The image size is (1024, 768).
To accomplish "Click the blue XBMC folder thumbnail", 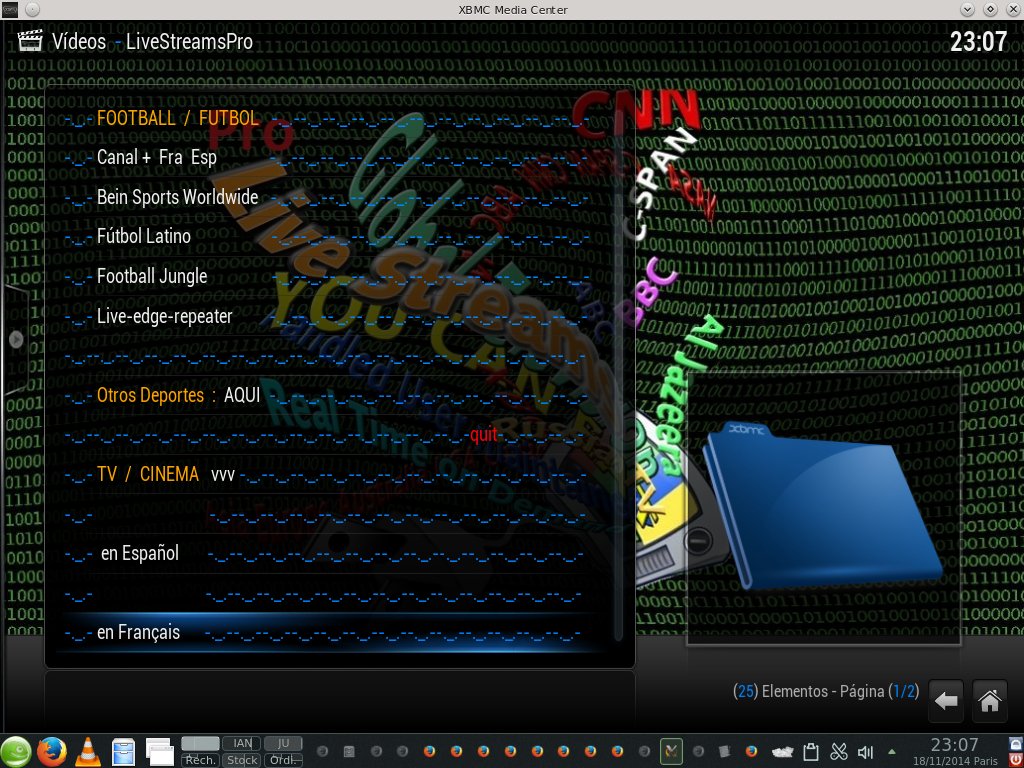I will (x=823, y=506).
